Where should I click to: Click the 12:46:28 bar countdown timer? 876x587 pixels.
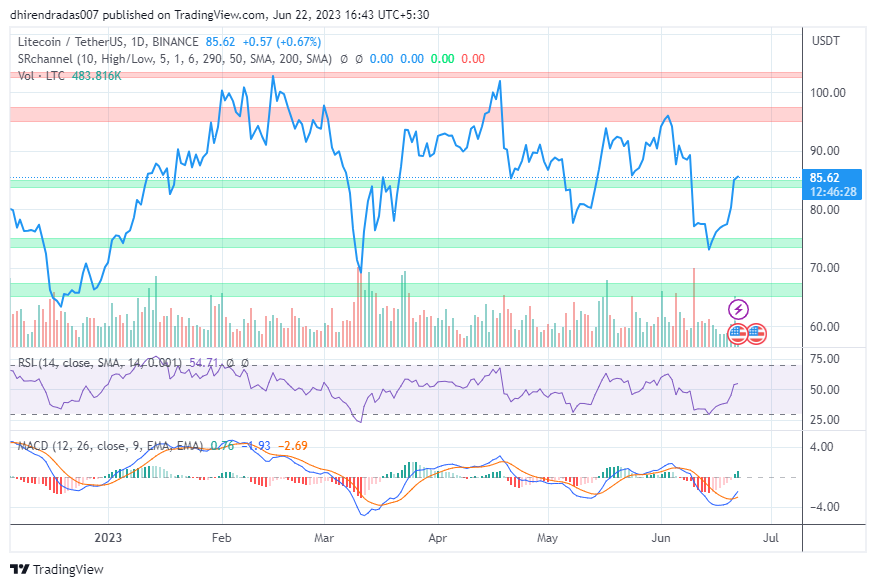tap(833, 191)
